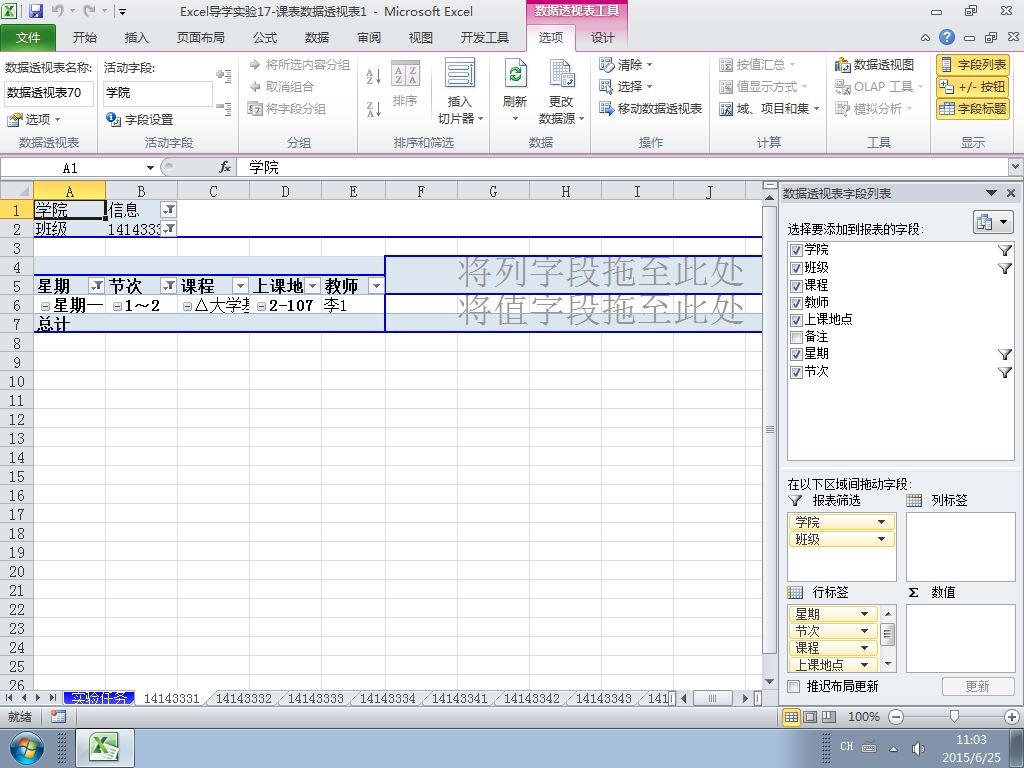Open the 学院 filter dropdown in cell B1
The image size is (1024, 768).
point(168,210)
